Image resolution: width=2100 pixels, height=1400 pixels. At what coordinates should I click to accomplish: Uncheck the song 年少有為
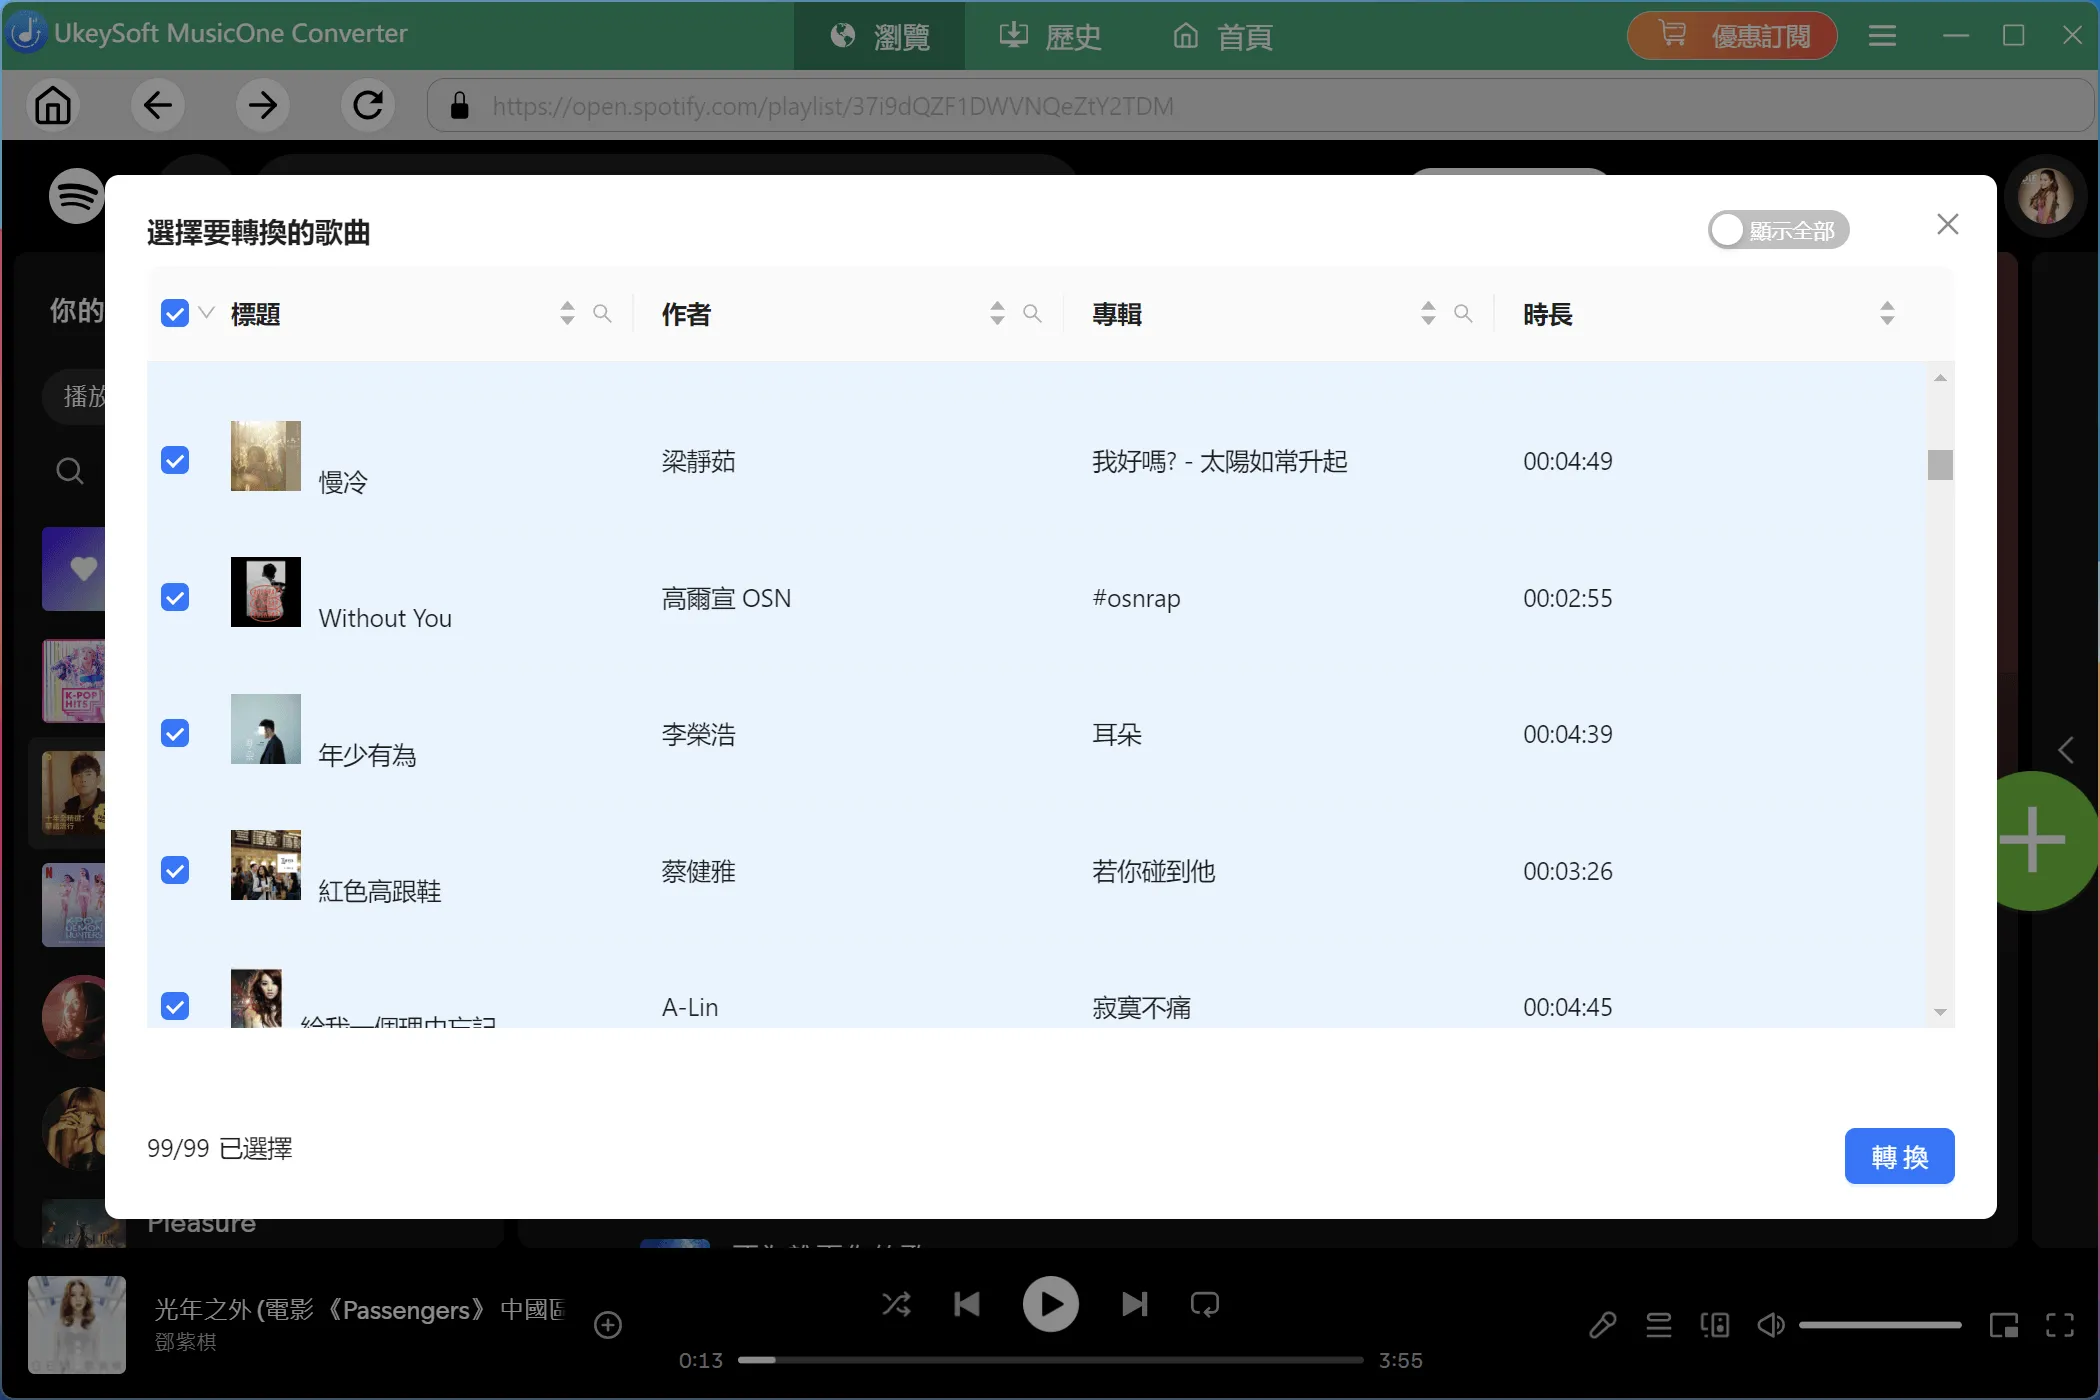tap(174, 734)
